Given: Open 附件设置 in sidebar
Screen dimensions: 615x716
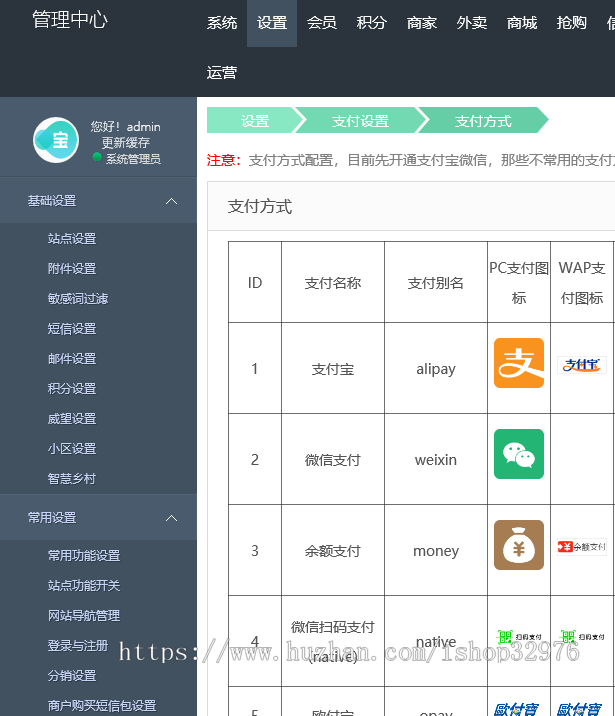Looking at the screenshot, I should pos(72,268).
